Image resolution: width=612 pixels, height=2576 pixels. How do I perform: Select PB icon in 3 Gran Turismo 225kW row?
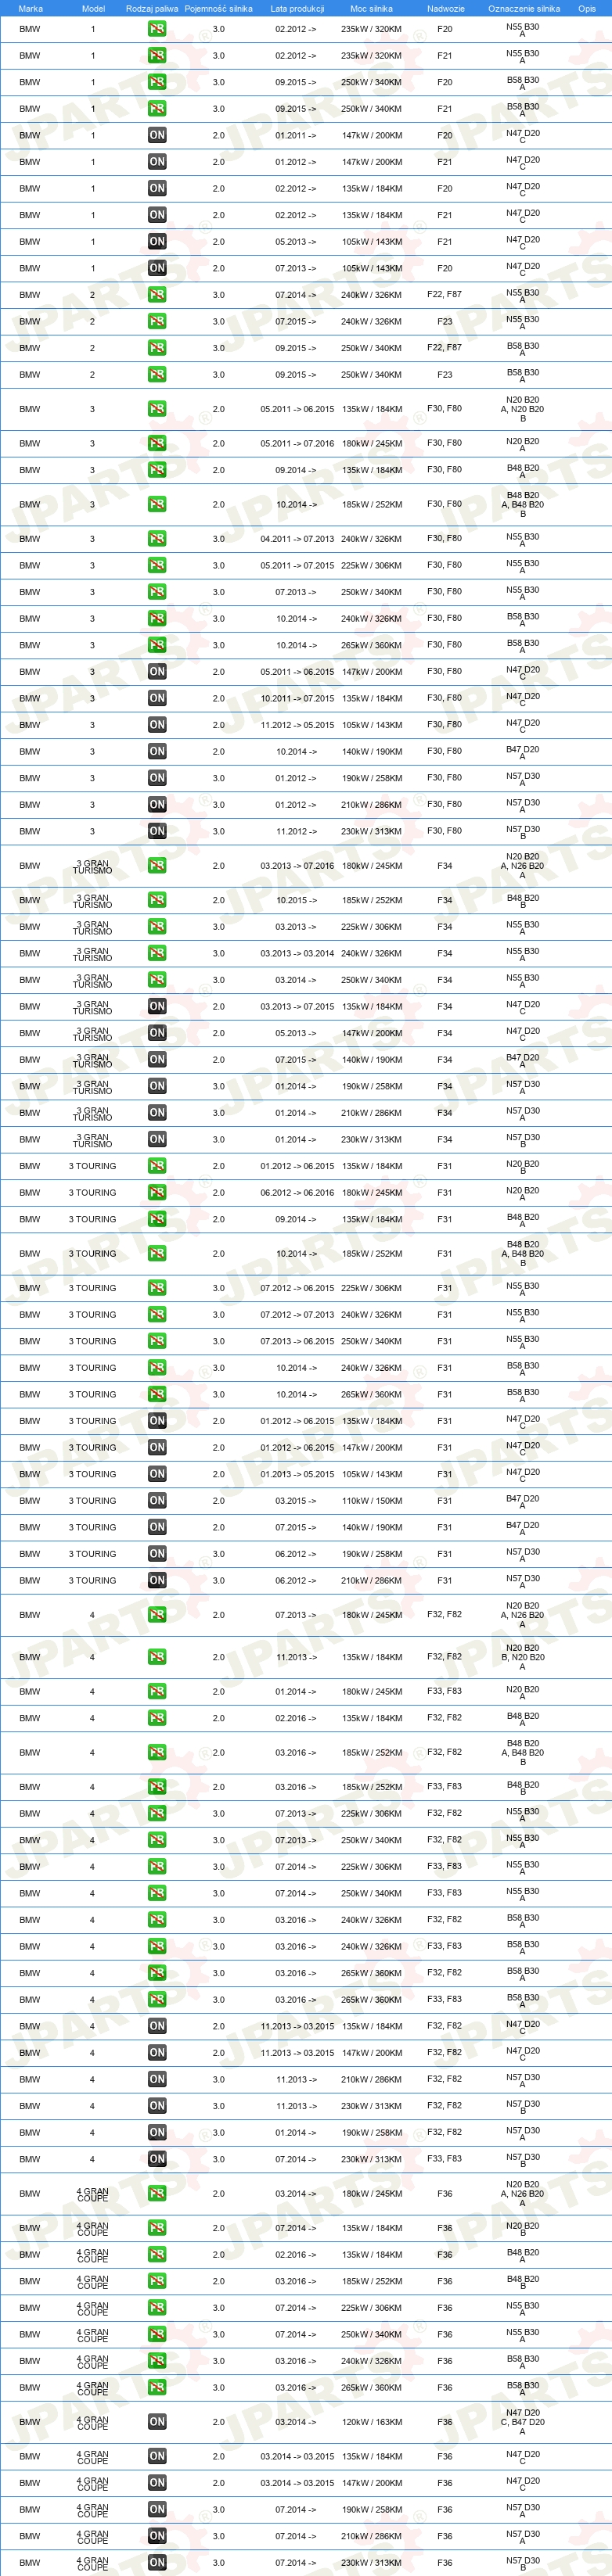(157, 927)
